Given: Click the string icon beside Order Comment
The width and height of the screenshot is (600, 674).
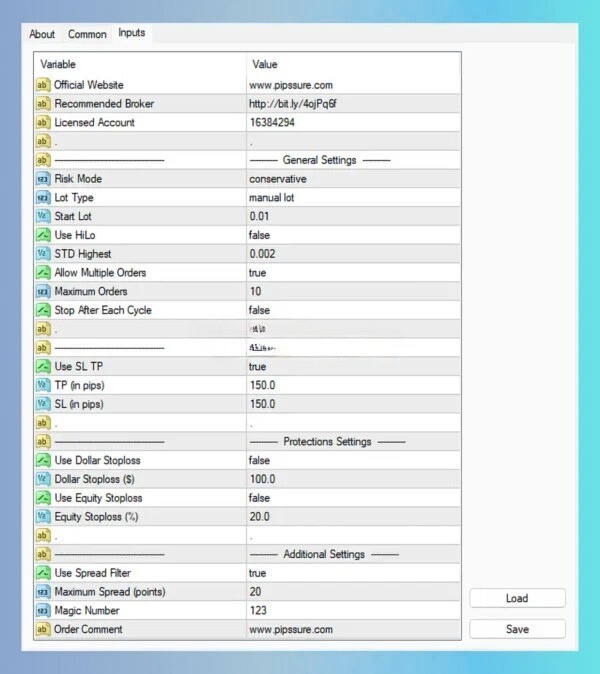Looking at the screenshot, I should [x=43, y=629].
